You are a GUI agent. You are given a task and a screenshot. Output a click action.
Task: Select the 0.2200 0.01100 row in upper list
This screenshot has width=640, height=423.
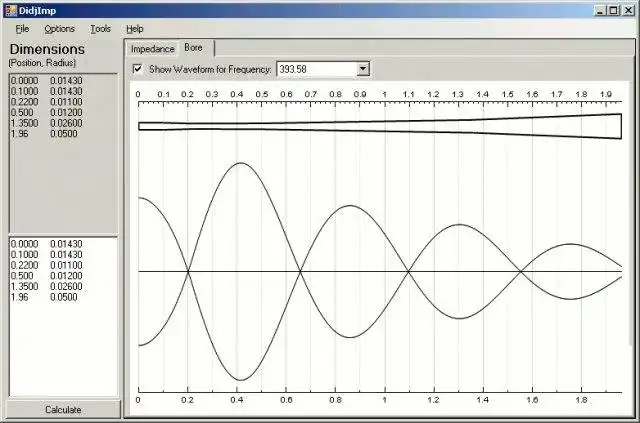pos(47,102)
